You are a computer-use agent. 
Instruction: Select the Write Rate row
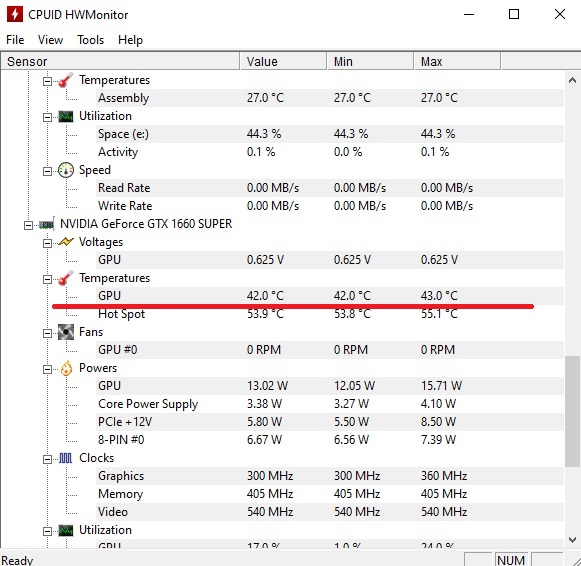point(330,206)
